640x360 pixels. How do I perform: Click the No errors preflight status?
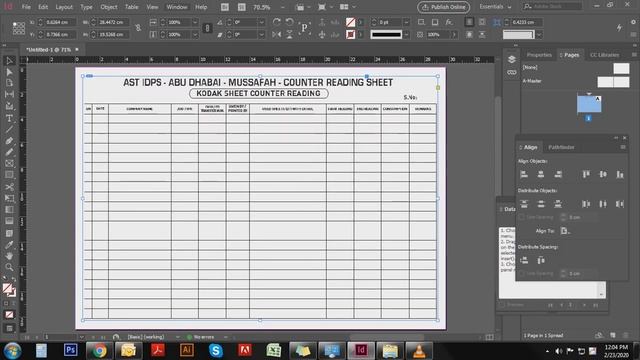(x=201, y=337)
